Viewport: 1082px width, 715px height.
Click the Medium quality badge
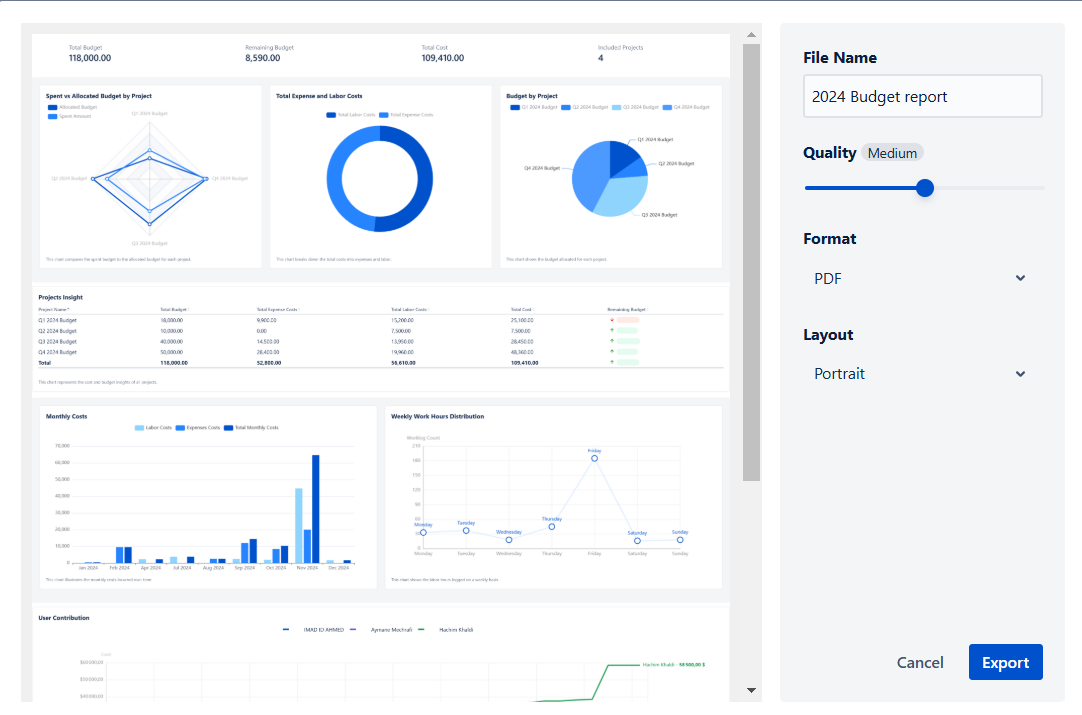[892, 153]
